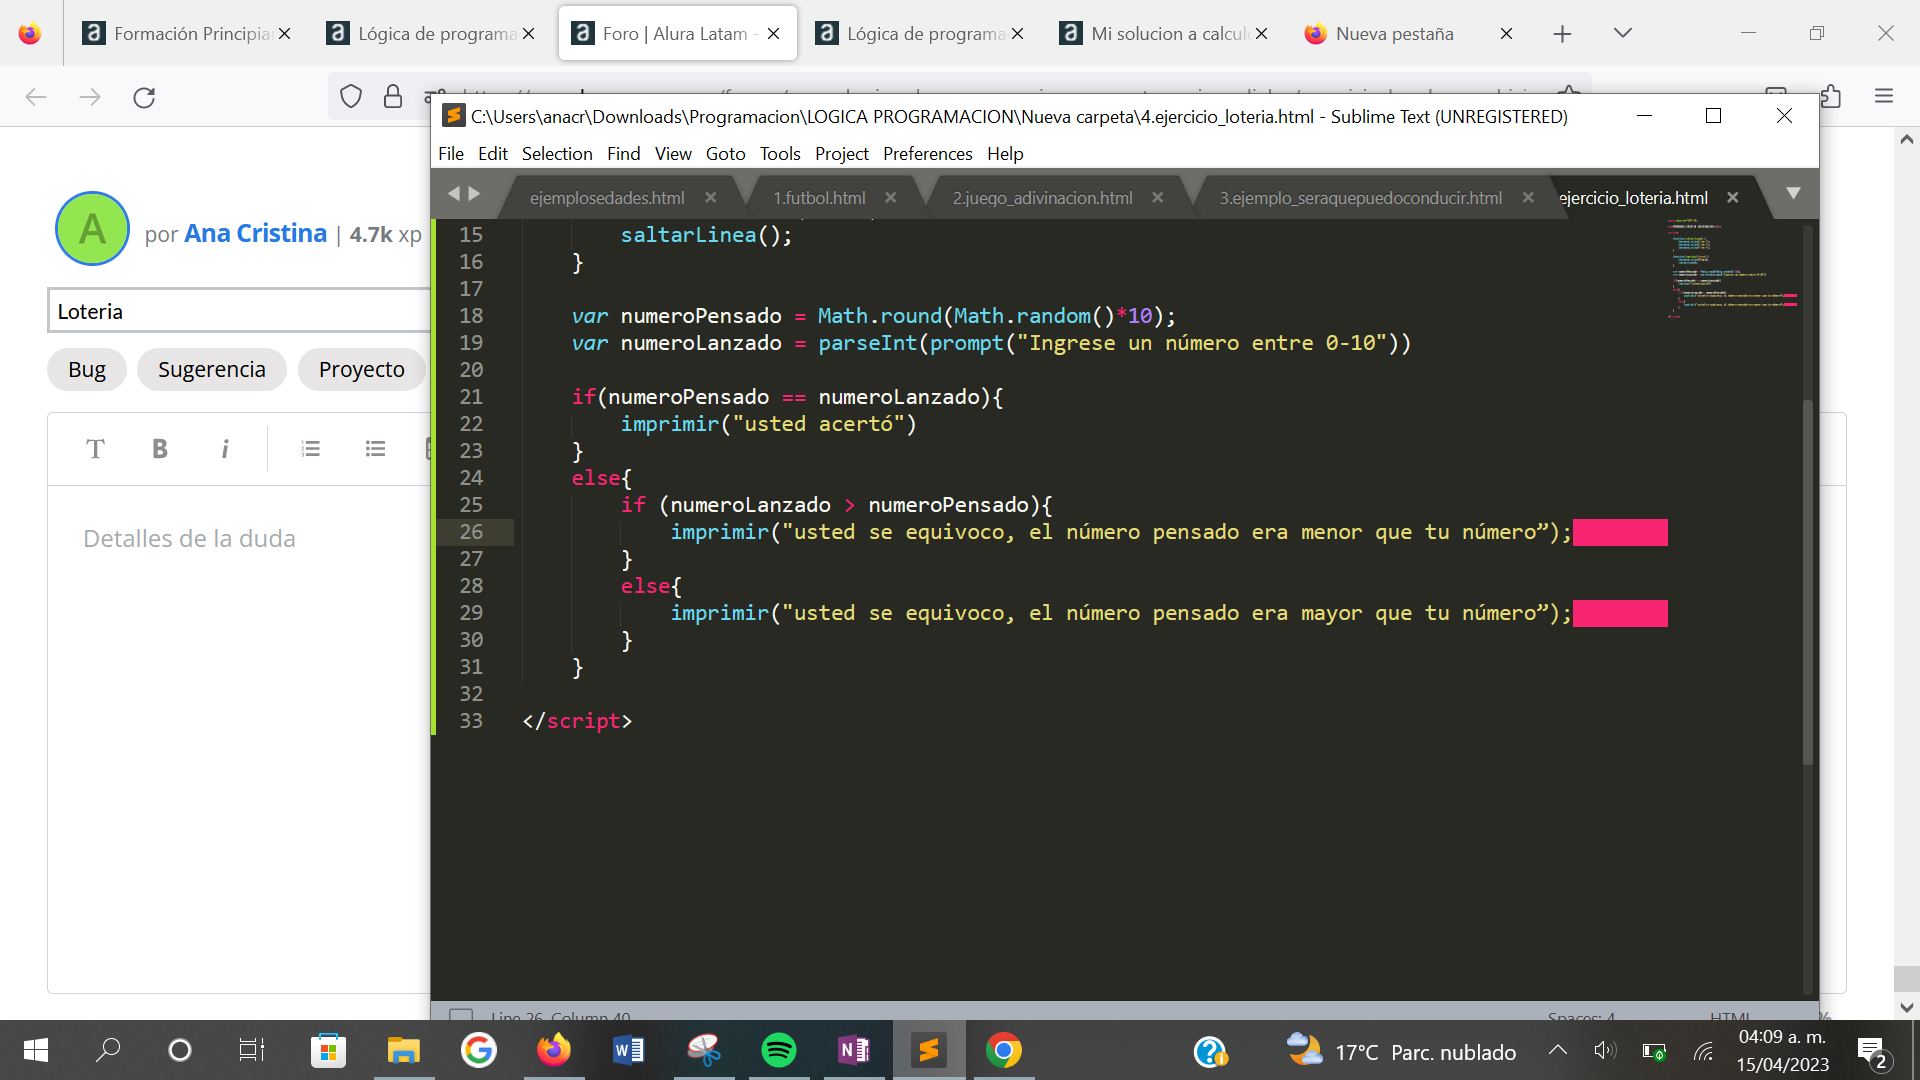The image size is (1920, 1080).
Task: Close the ejemplosedades.html tab
Action: tap(711, 198)
